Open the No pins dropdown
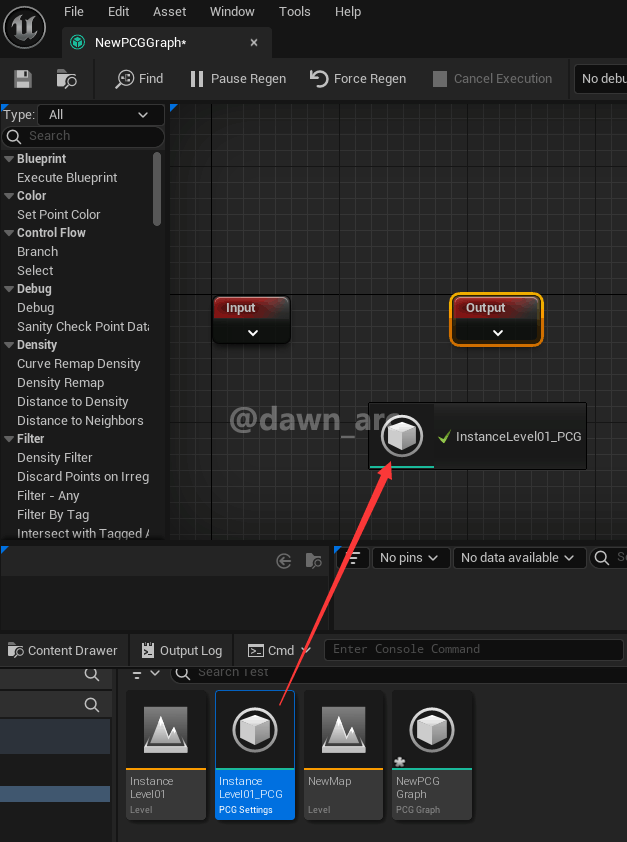 point(410,558)
